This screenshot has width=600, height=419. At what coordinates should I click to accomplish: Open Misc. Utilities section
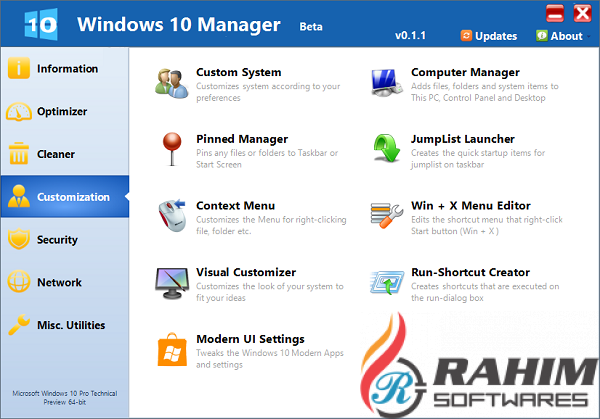65,325
